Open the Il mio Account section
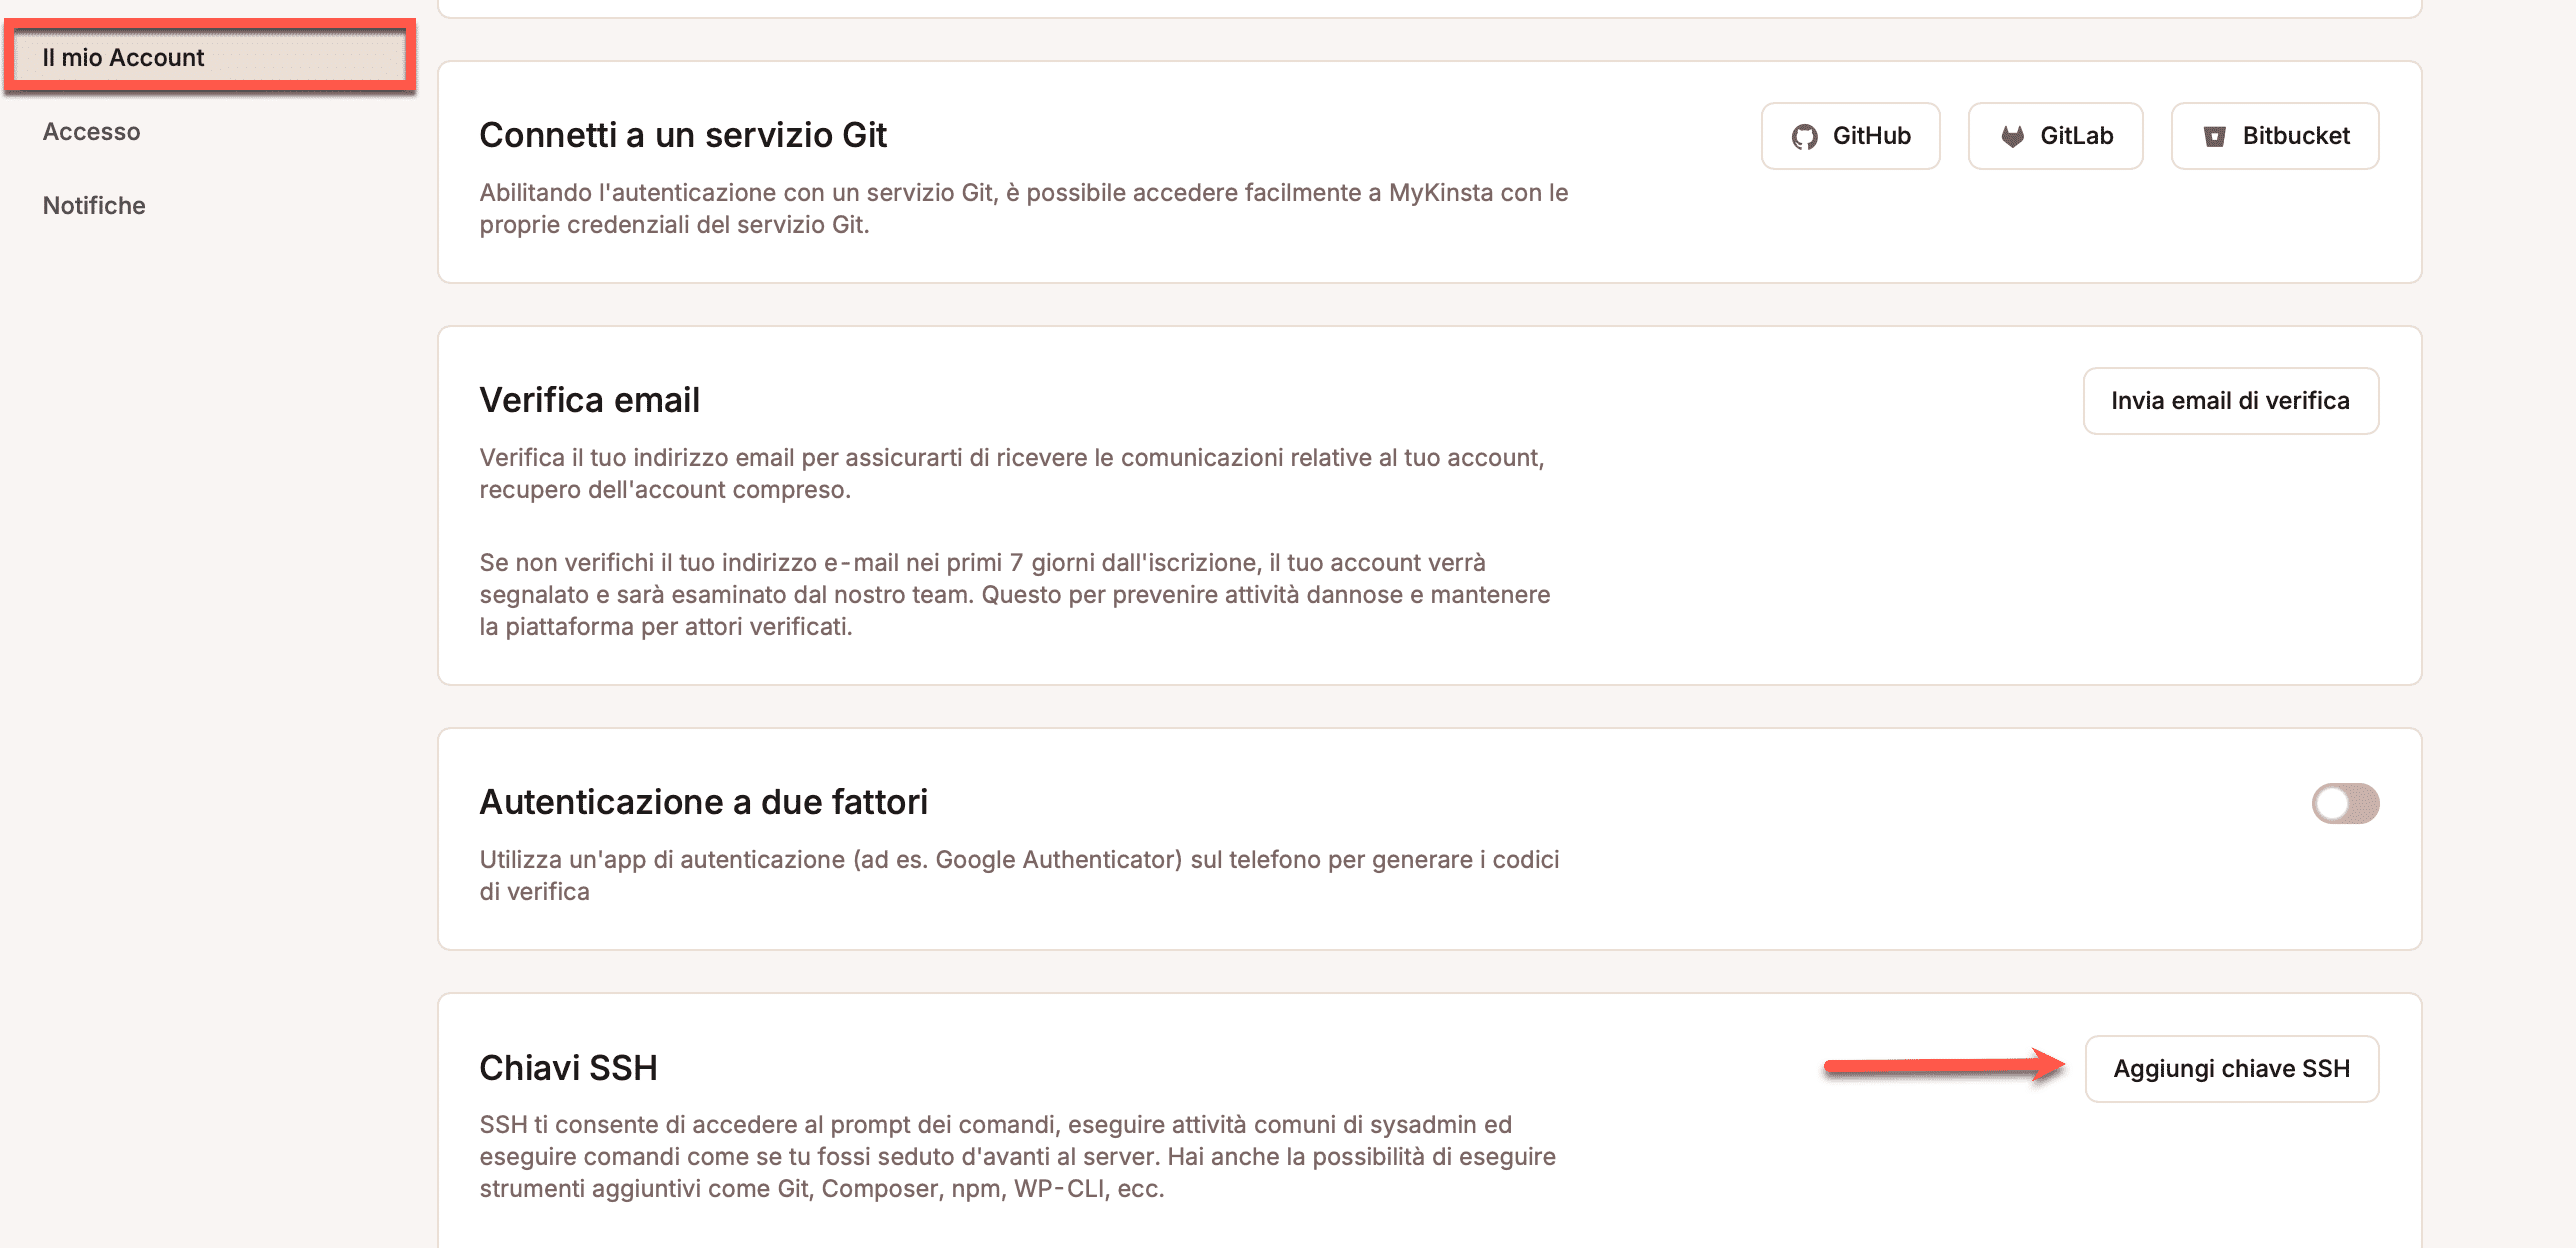 pos(123,58)
